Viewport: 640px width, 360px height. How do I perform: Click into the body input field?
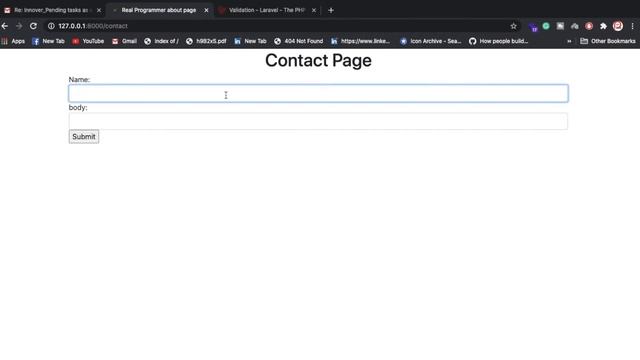point(318,121)
